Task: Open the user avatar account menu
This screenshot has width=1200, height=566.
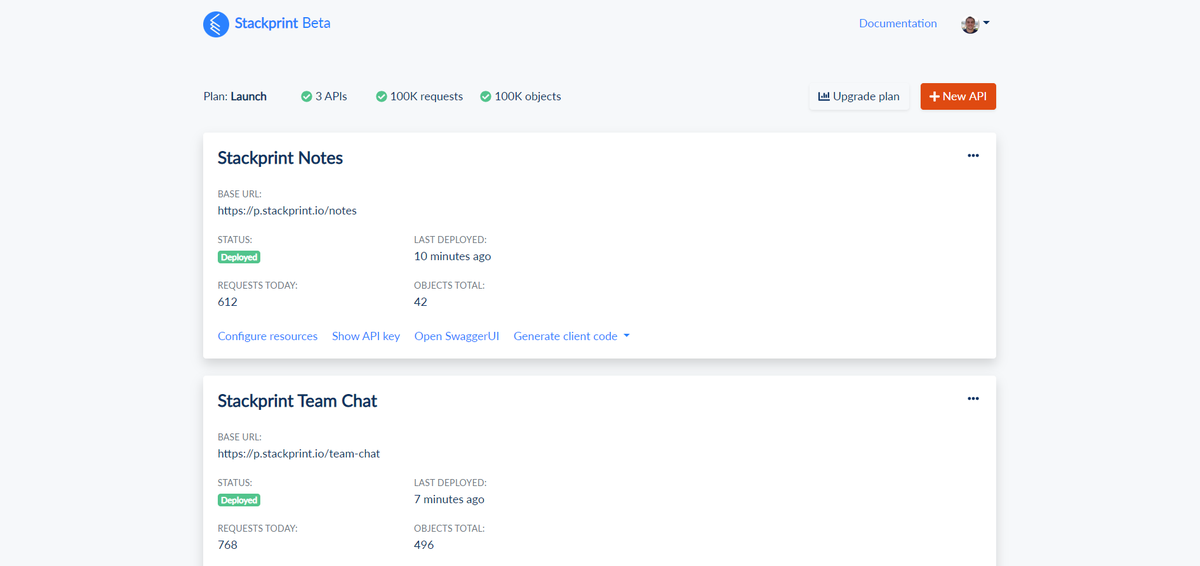Action: click(975, 24)
